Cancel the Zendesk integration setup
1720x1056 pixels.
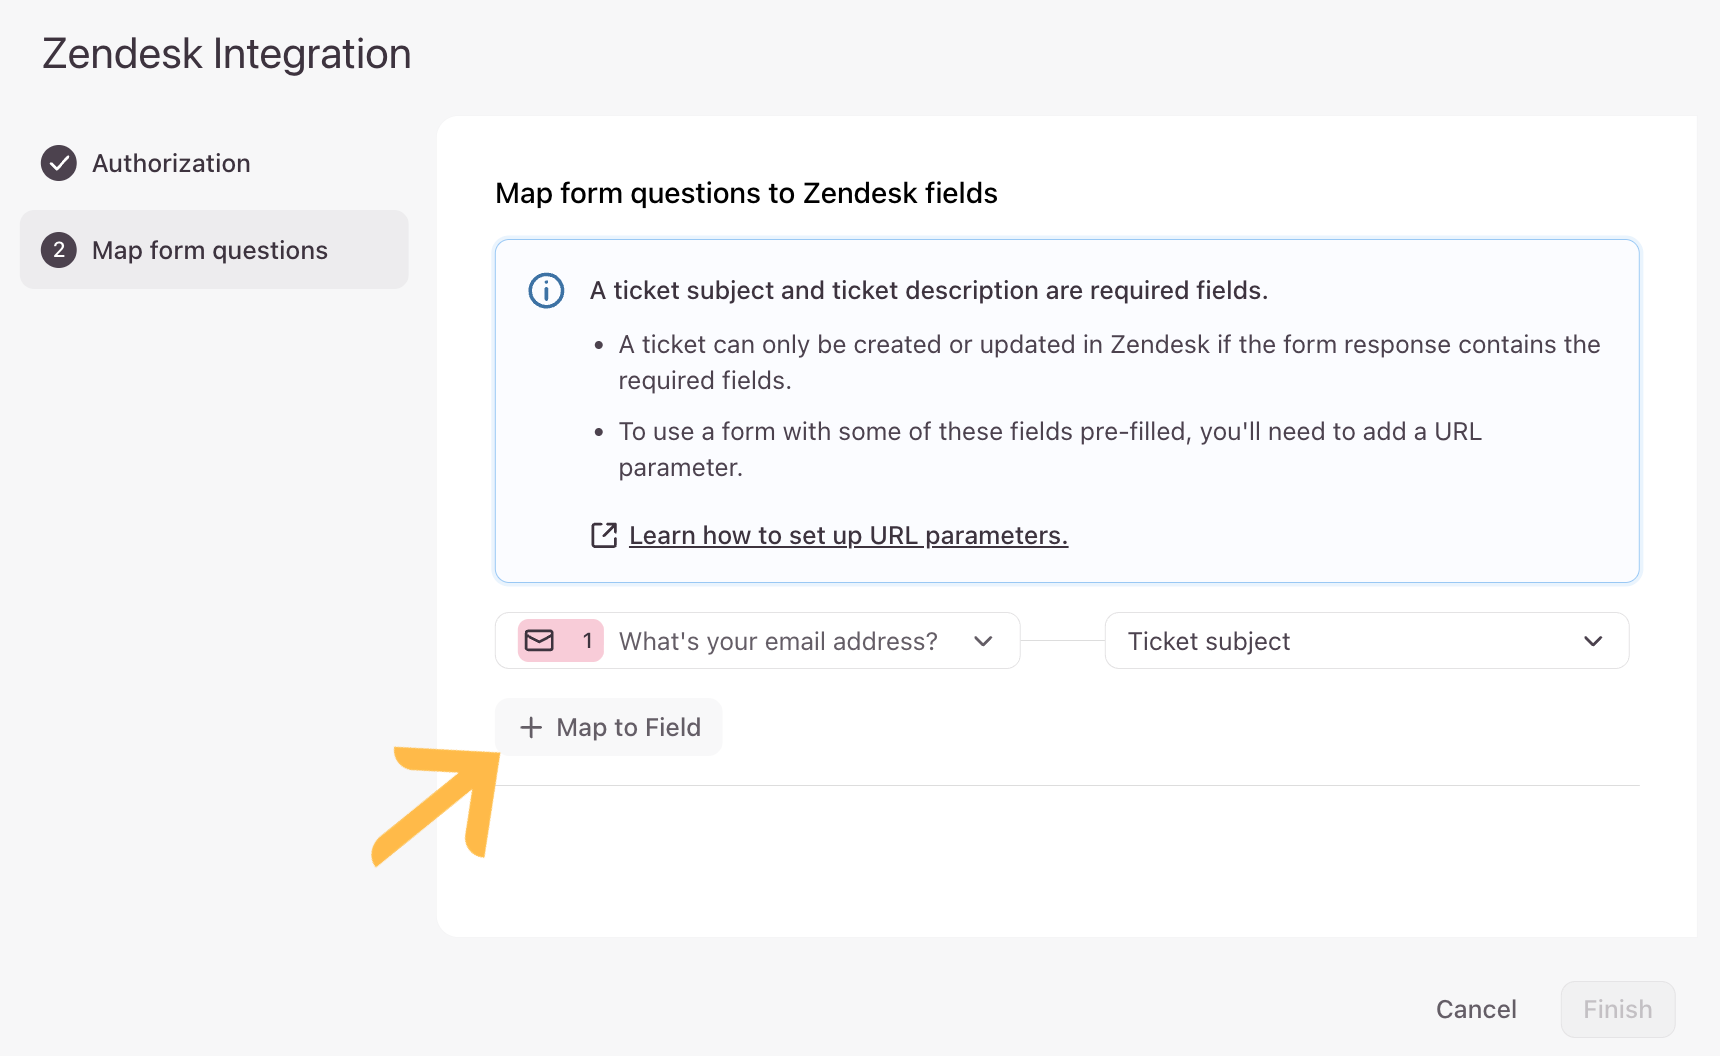pyautogui.click(x=1476, y=1009)
